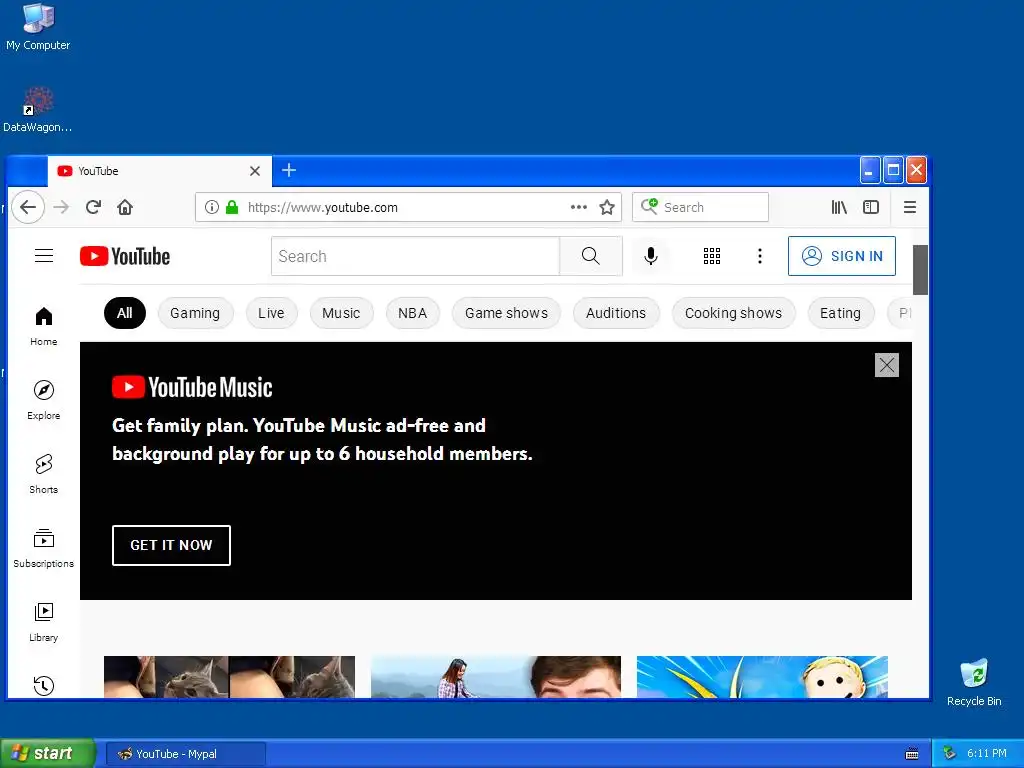Go to browser home page icon
This screenshot has width=1024, height=768.
pyautogui.click(x=125, y=207)
